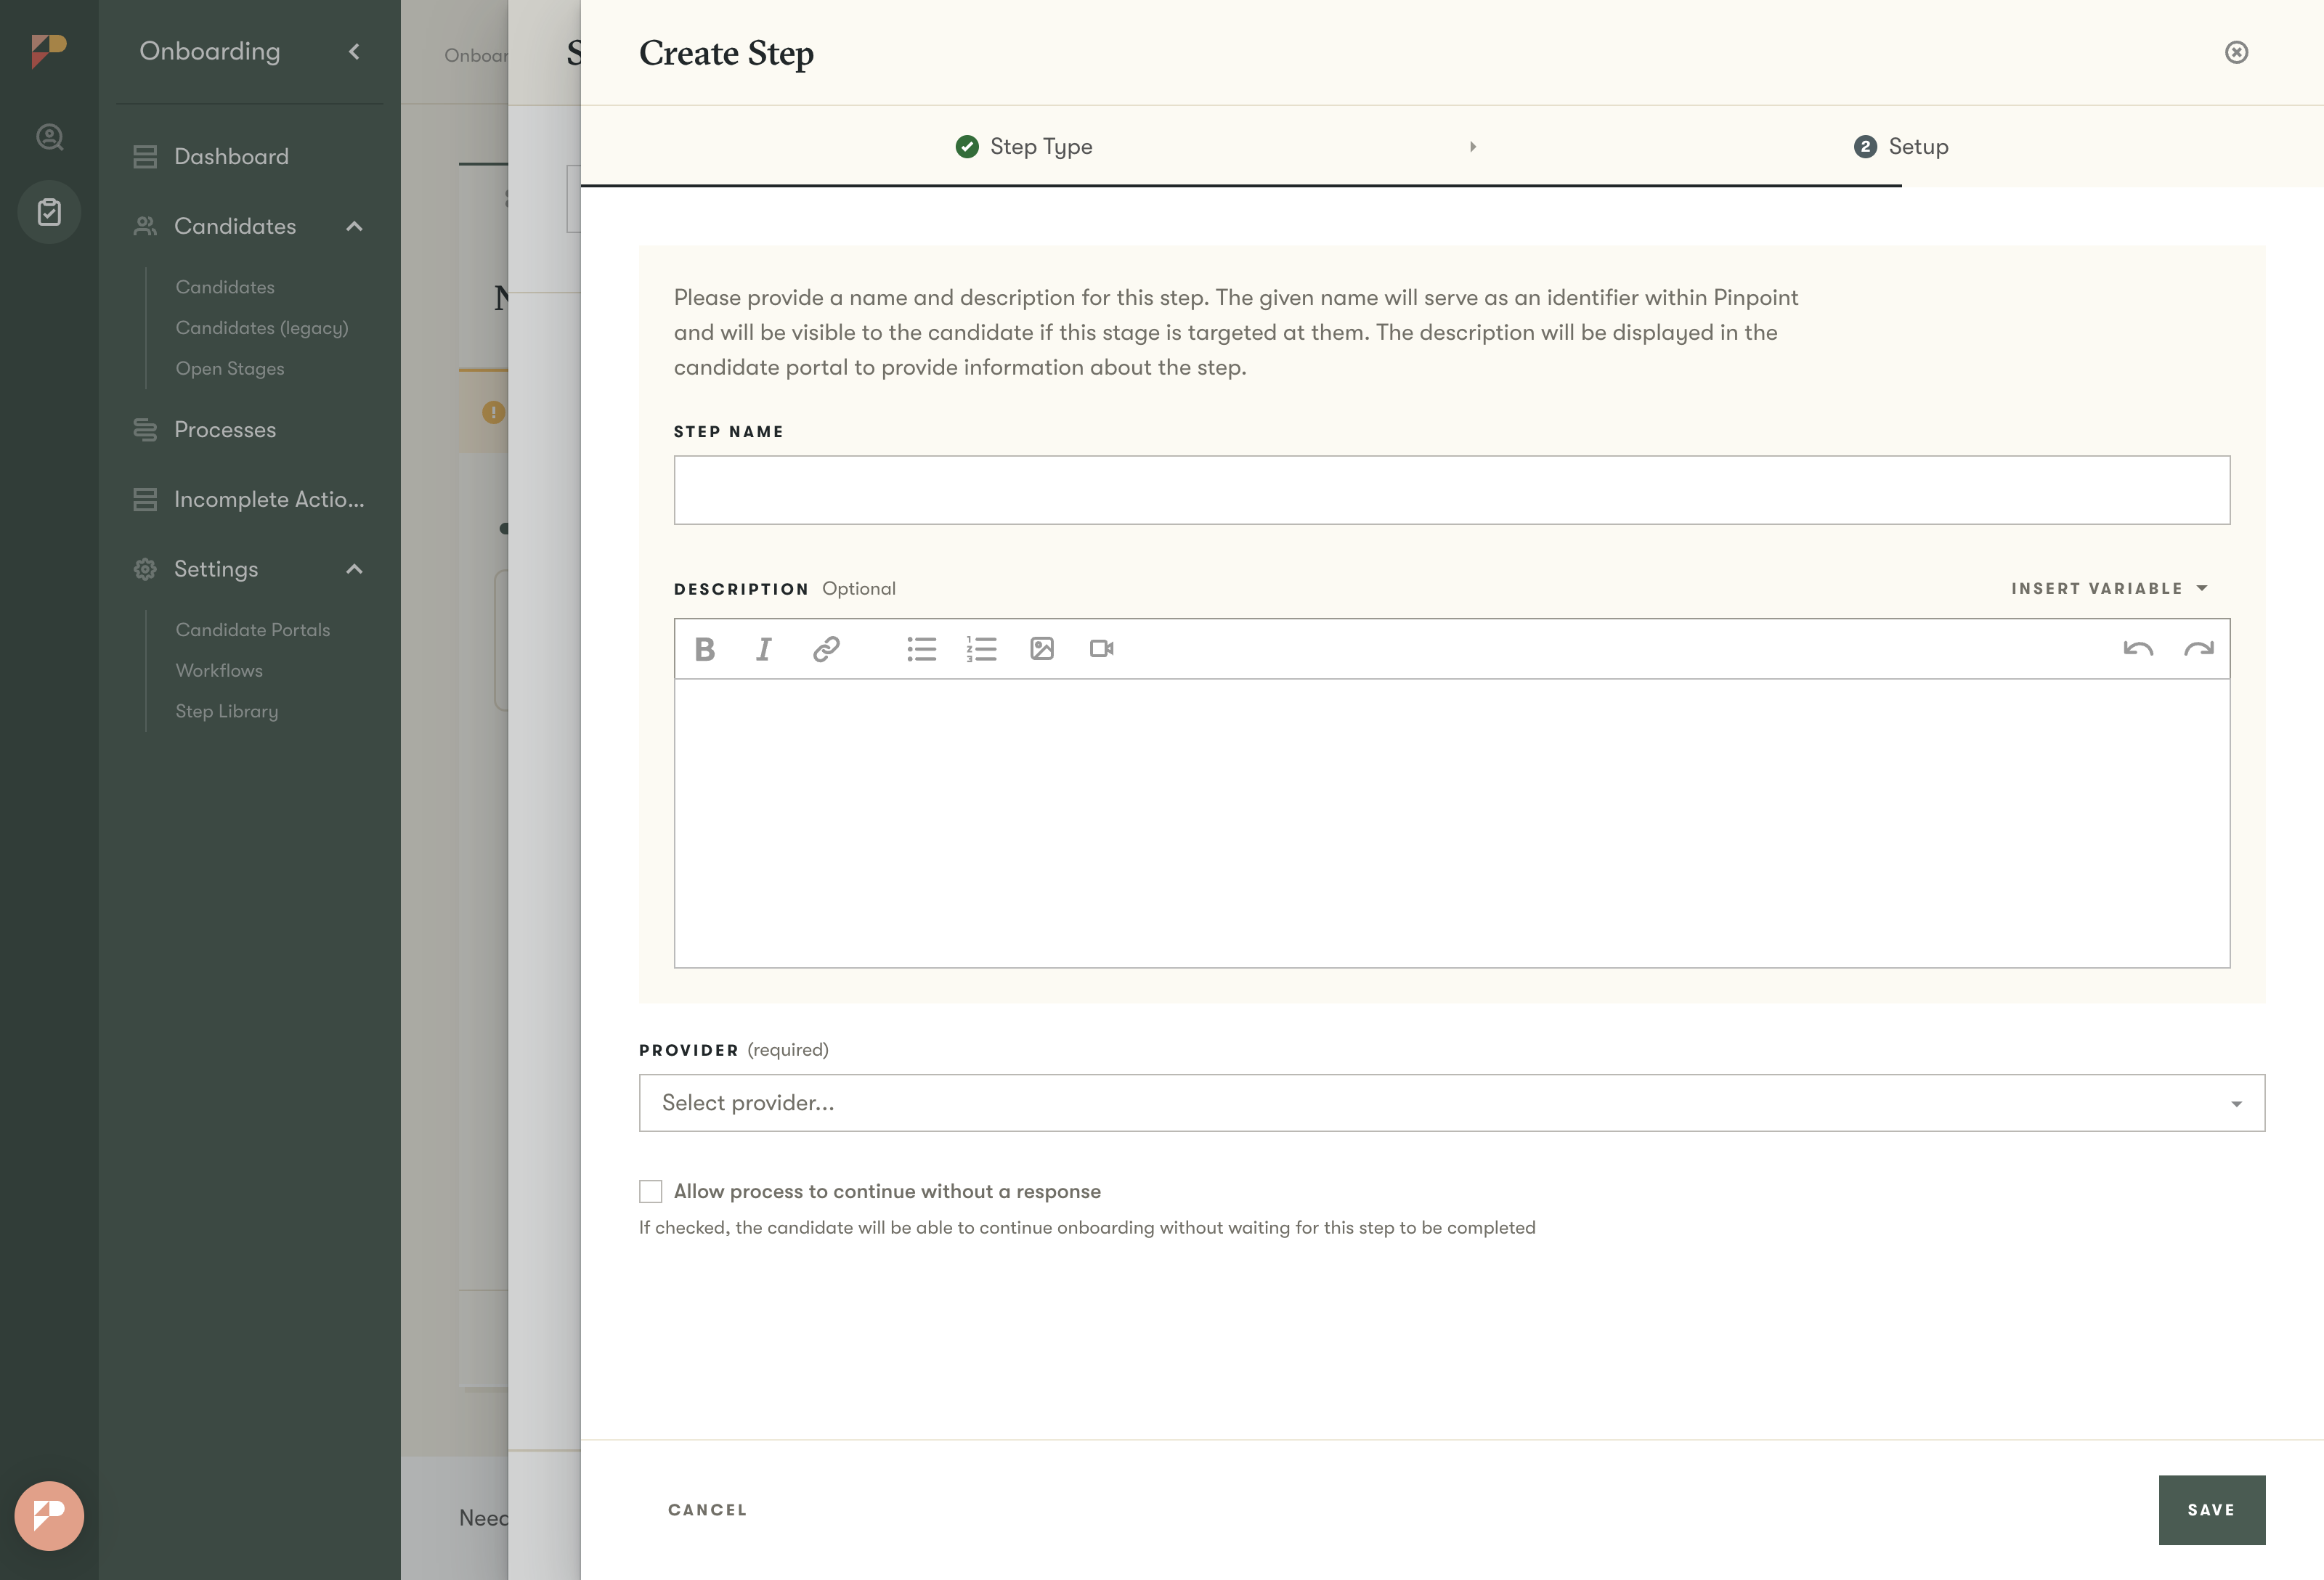This screenshot has width=2324, height=1580.
Task: Click into the Step Name field
Action: [x=1451, y=490]
